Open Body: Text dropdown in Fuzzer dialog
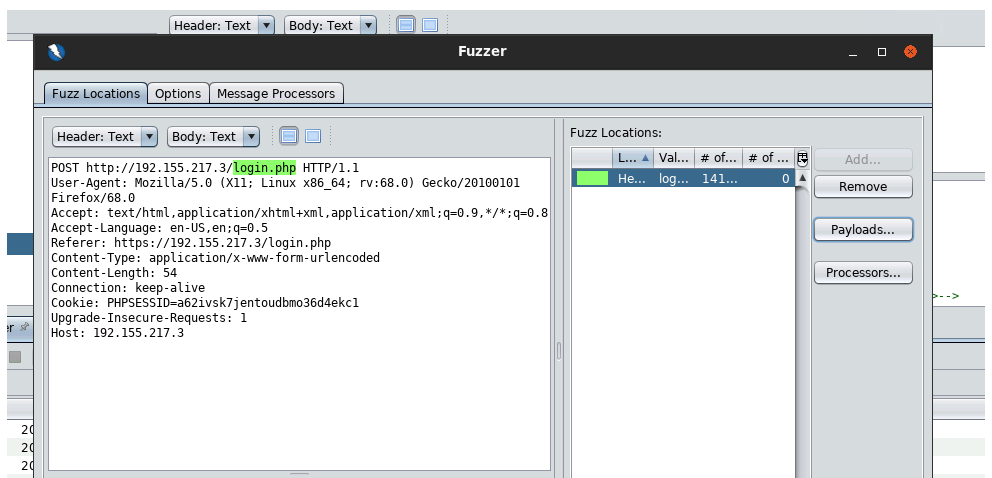Screen dimensions: 992x478 (214, 136)
